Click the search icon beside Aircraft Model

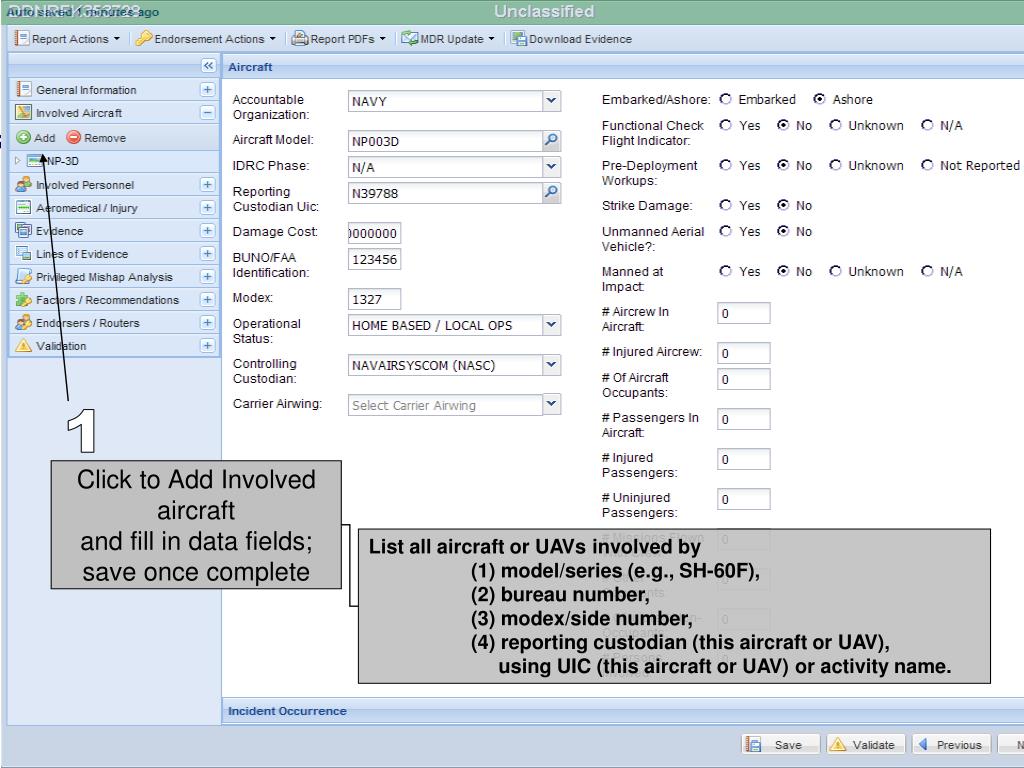552,141
